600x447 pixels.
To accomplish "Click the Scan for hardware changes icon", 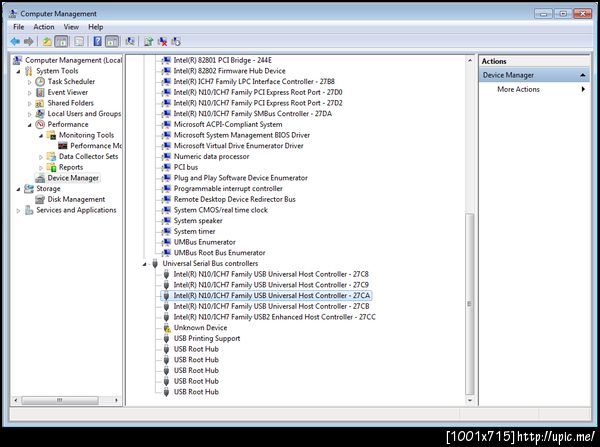I will pos(130,41).
